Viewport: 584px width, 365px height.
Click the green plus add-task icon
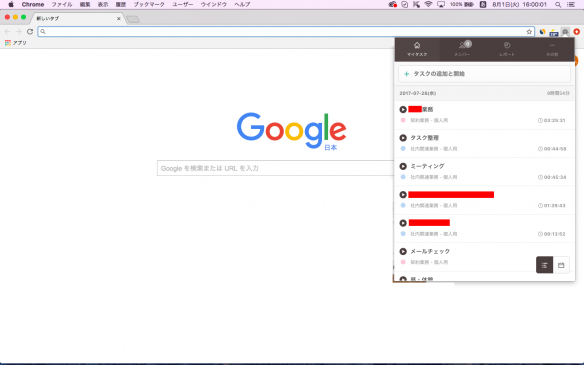[406, 74]
